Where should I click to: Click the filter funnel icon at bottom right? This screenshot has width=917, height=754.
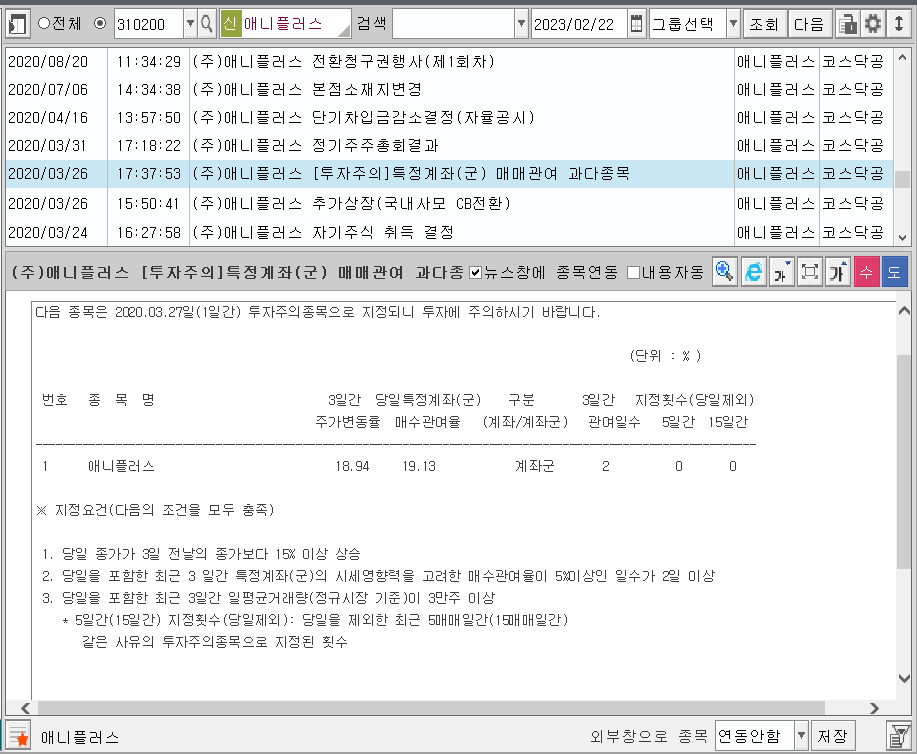(x=898, y=736)
